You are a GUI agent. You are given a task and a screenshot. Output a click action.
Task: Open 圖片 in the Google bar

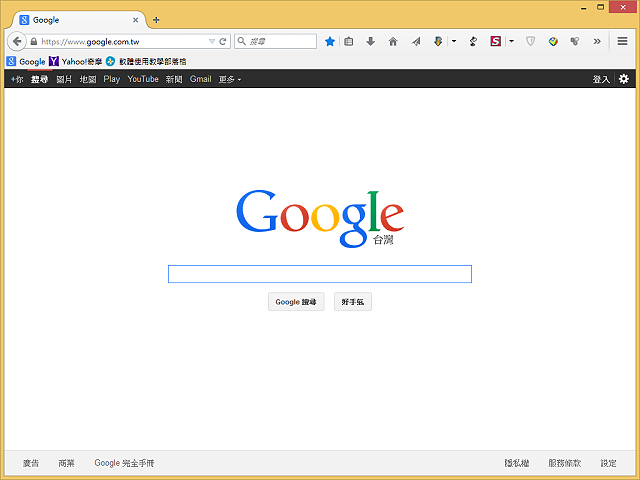click(x=64, y=79)
